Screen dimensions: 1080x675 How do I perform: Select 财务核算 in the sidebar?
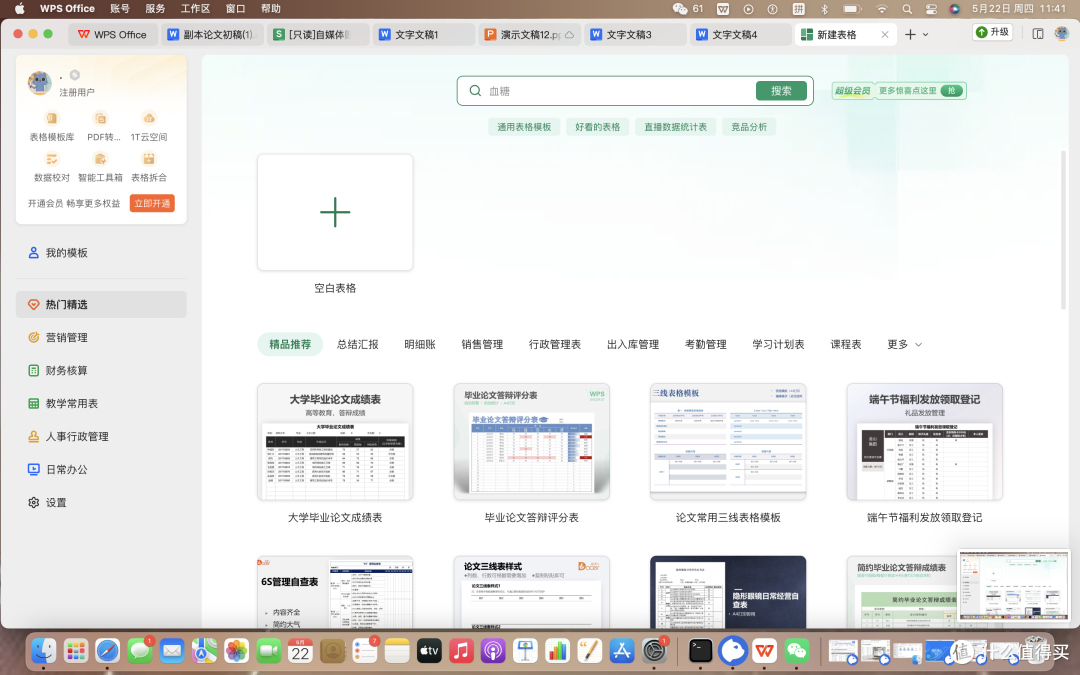[101, 371]
